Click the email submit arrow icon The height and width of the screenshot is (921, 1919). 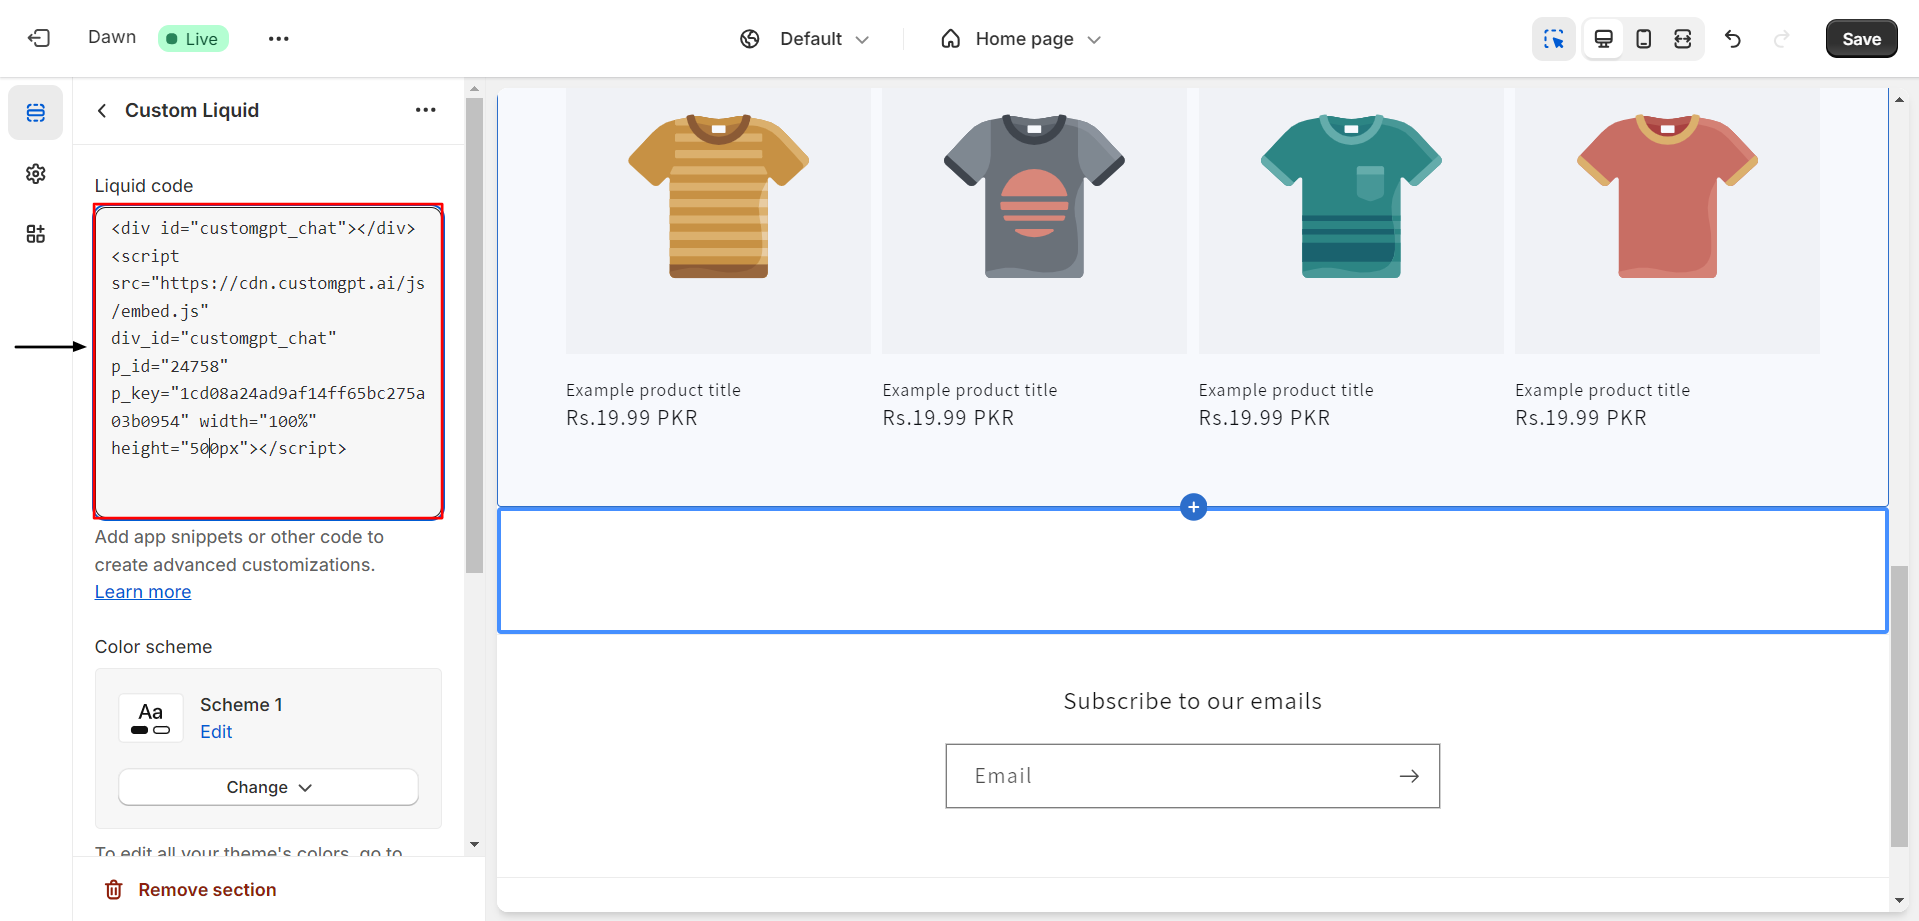click(x=1409, y=776)
